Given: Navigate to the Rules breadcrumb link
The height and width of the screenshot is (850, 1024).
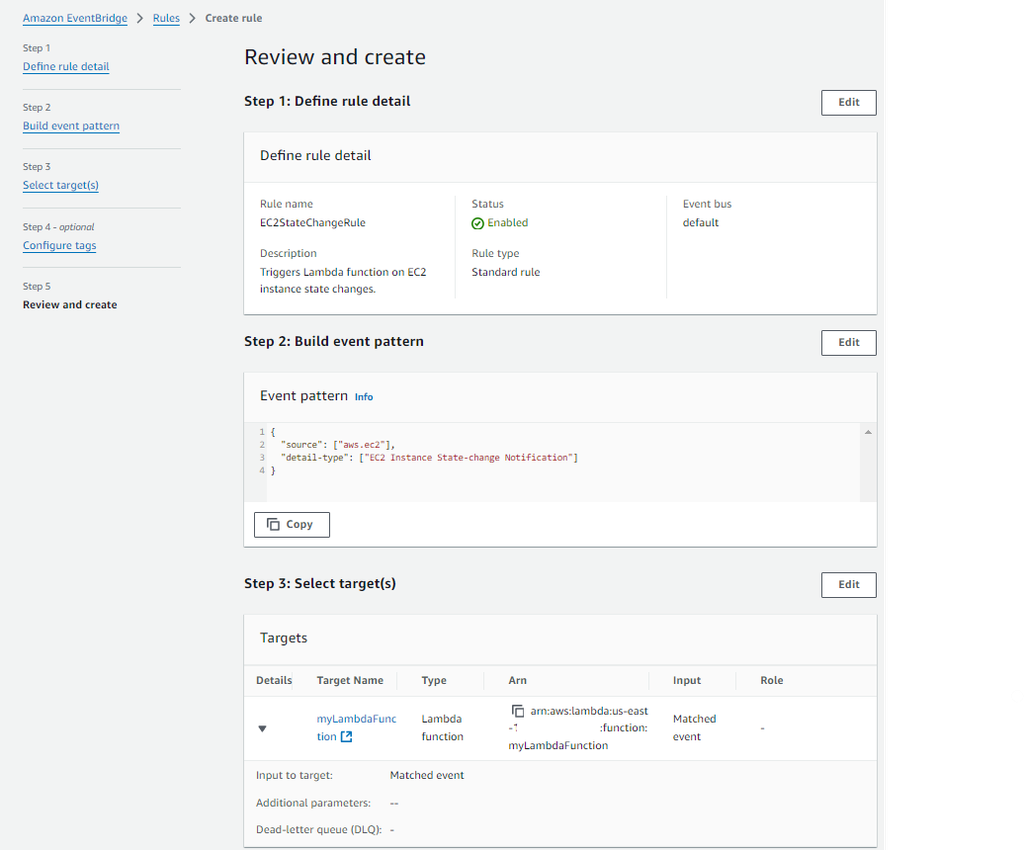Looking at the screenshot, I should tap(166, 18).
